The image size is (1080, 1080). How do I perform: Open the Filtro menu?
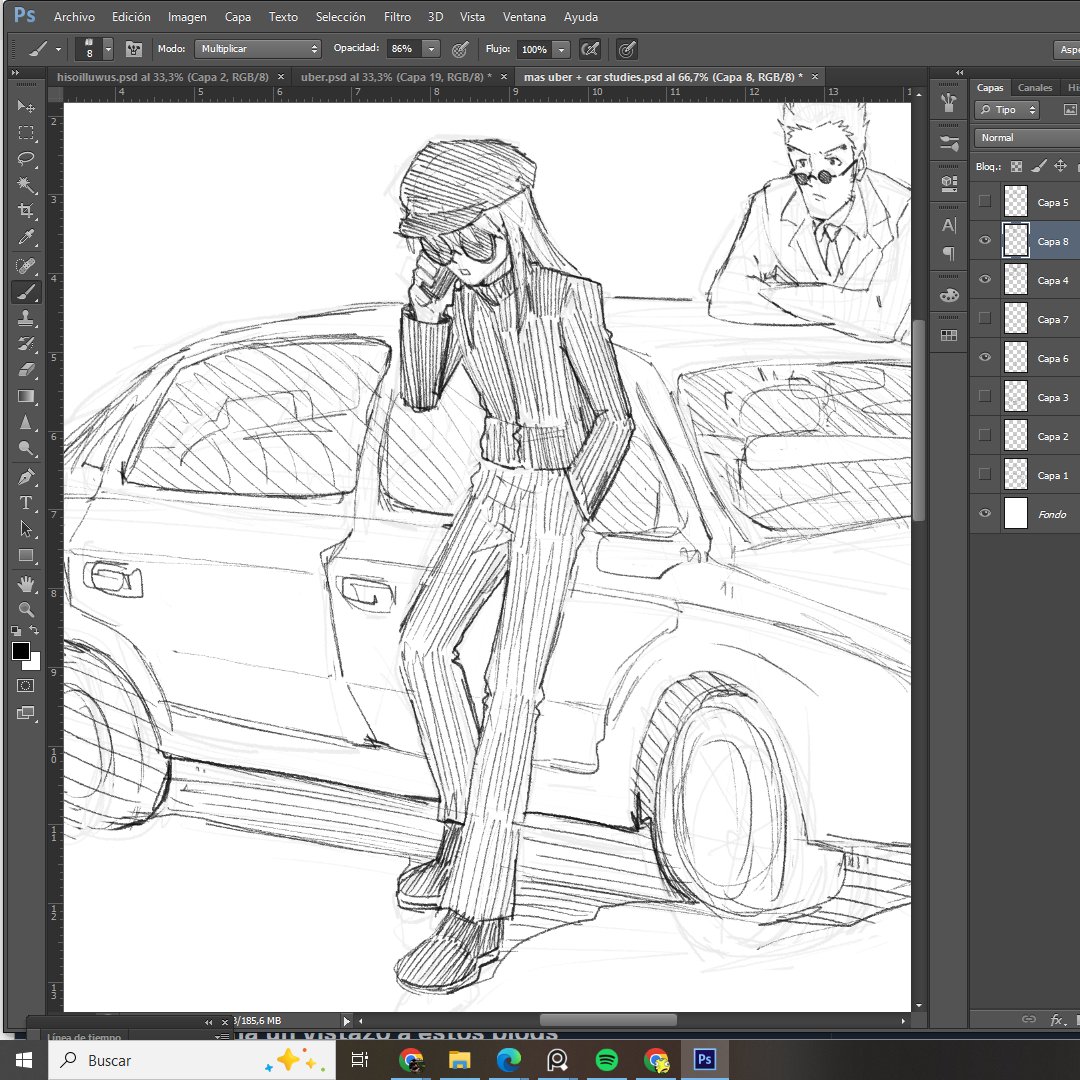pyautogui.click(x=397, y=17)
